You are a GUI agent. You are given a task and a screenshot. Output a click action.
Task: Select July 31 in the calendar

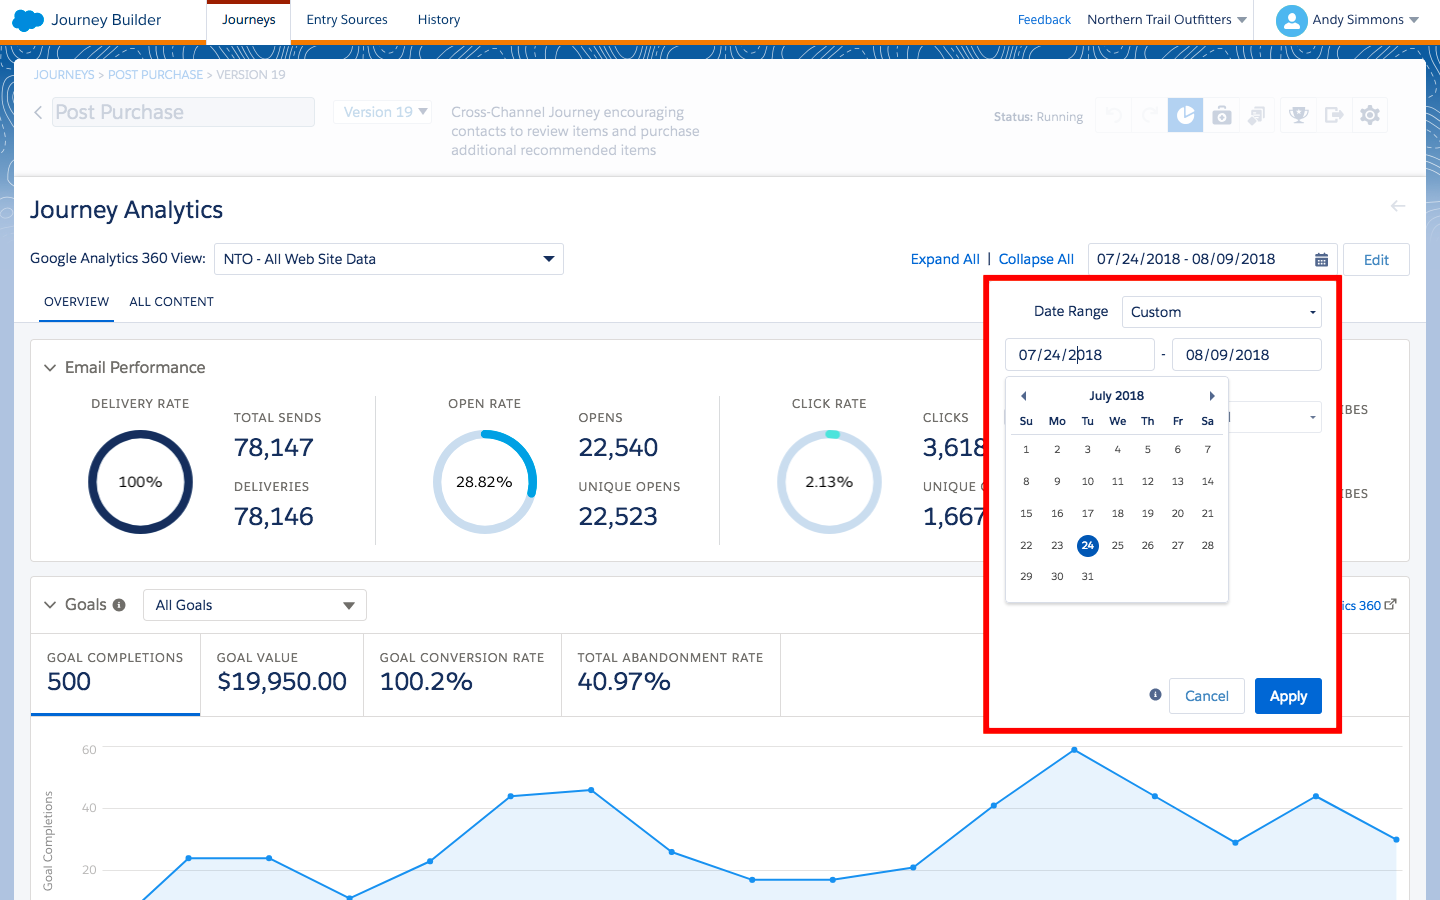pyautogui.click(x=1087, y=577)
